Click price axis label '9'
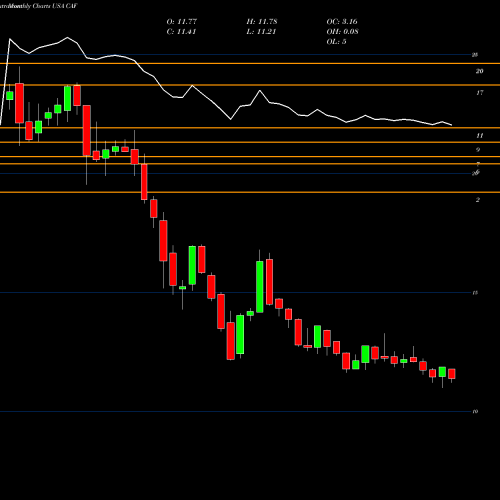Viewport: 500px width, 500px height. click(x=478, y=150)
